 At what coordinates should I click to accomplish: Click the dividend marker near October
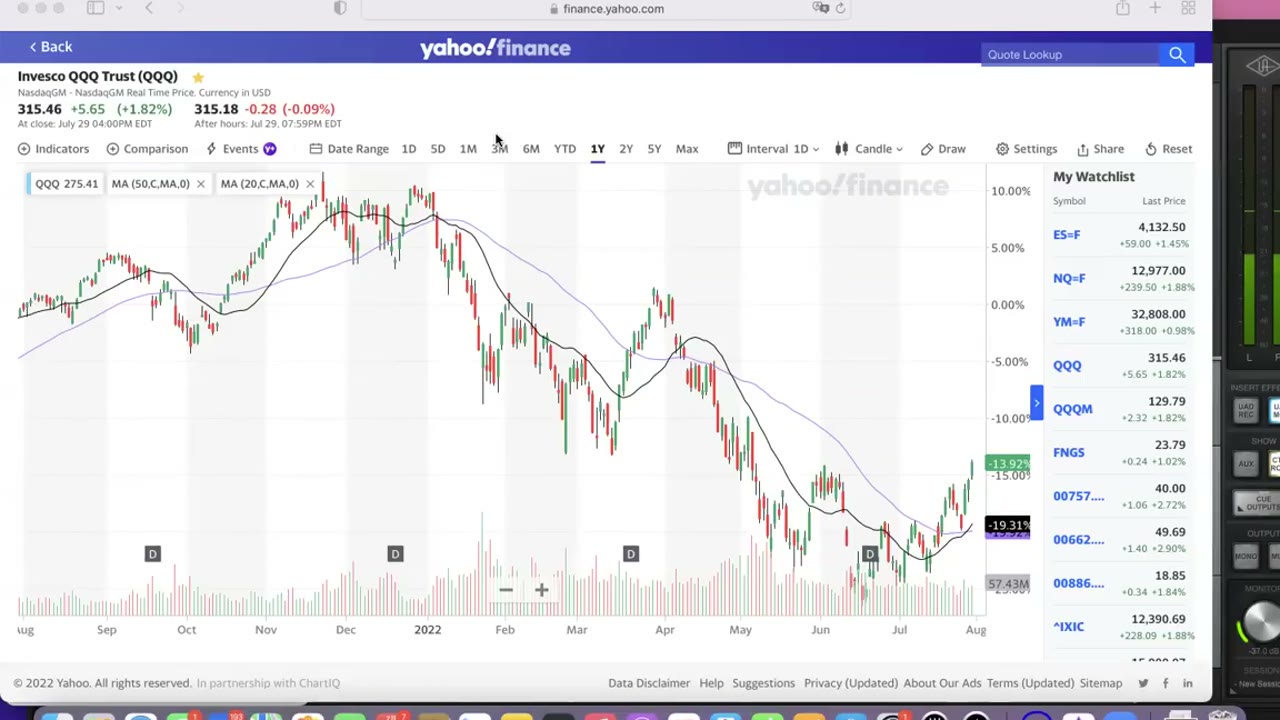pyautogui.click(x=153, y=554)
